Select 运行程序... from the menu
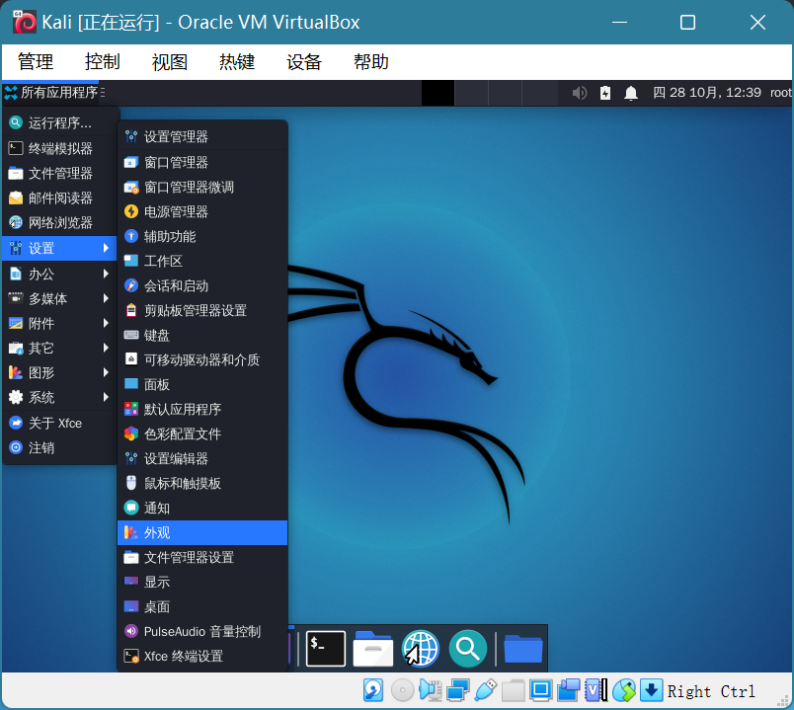Screen dimensions: 794x710 [60, 123]
